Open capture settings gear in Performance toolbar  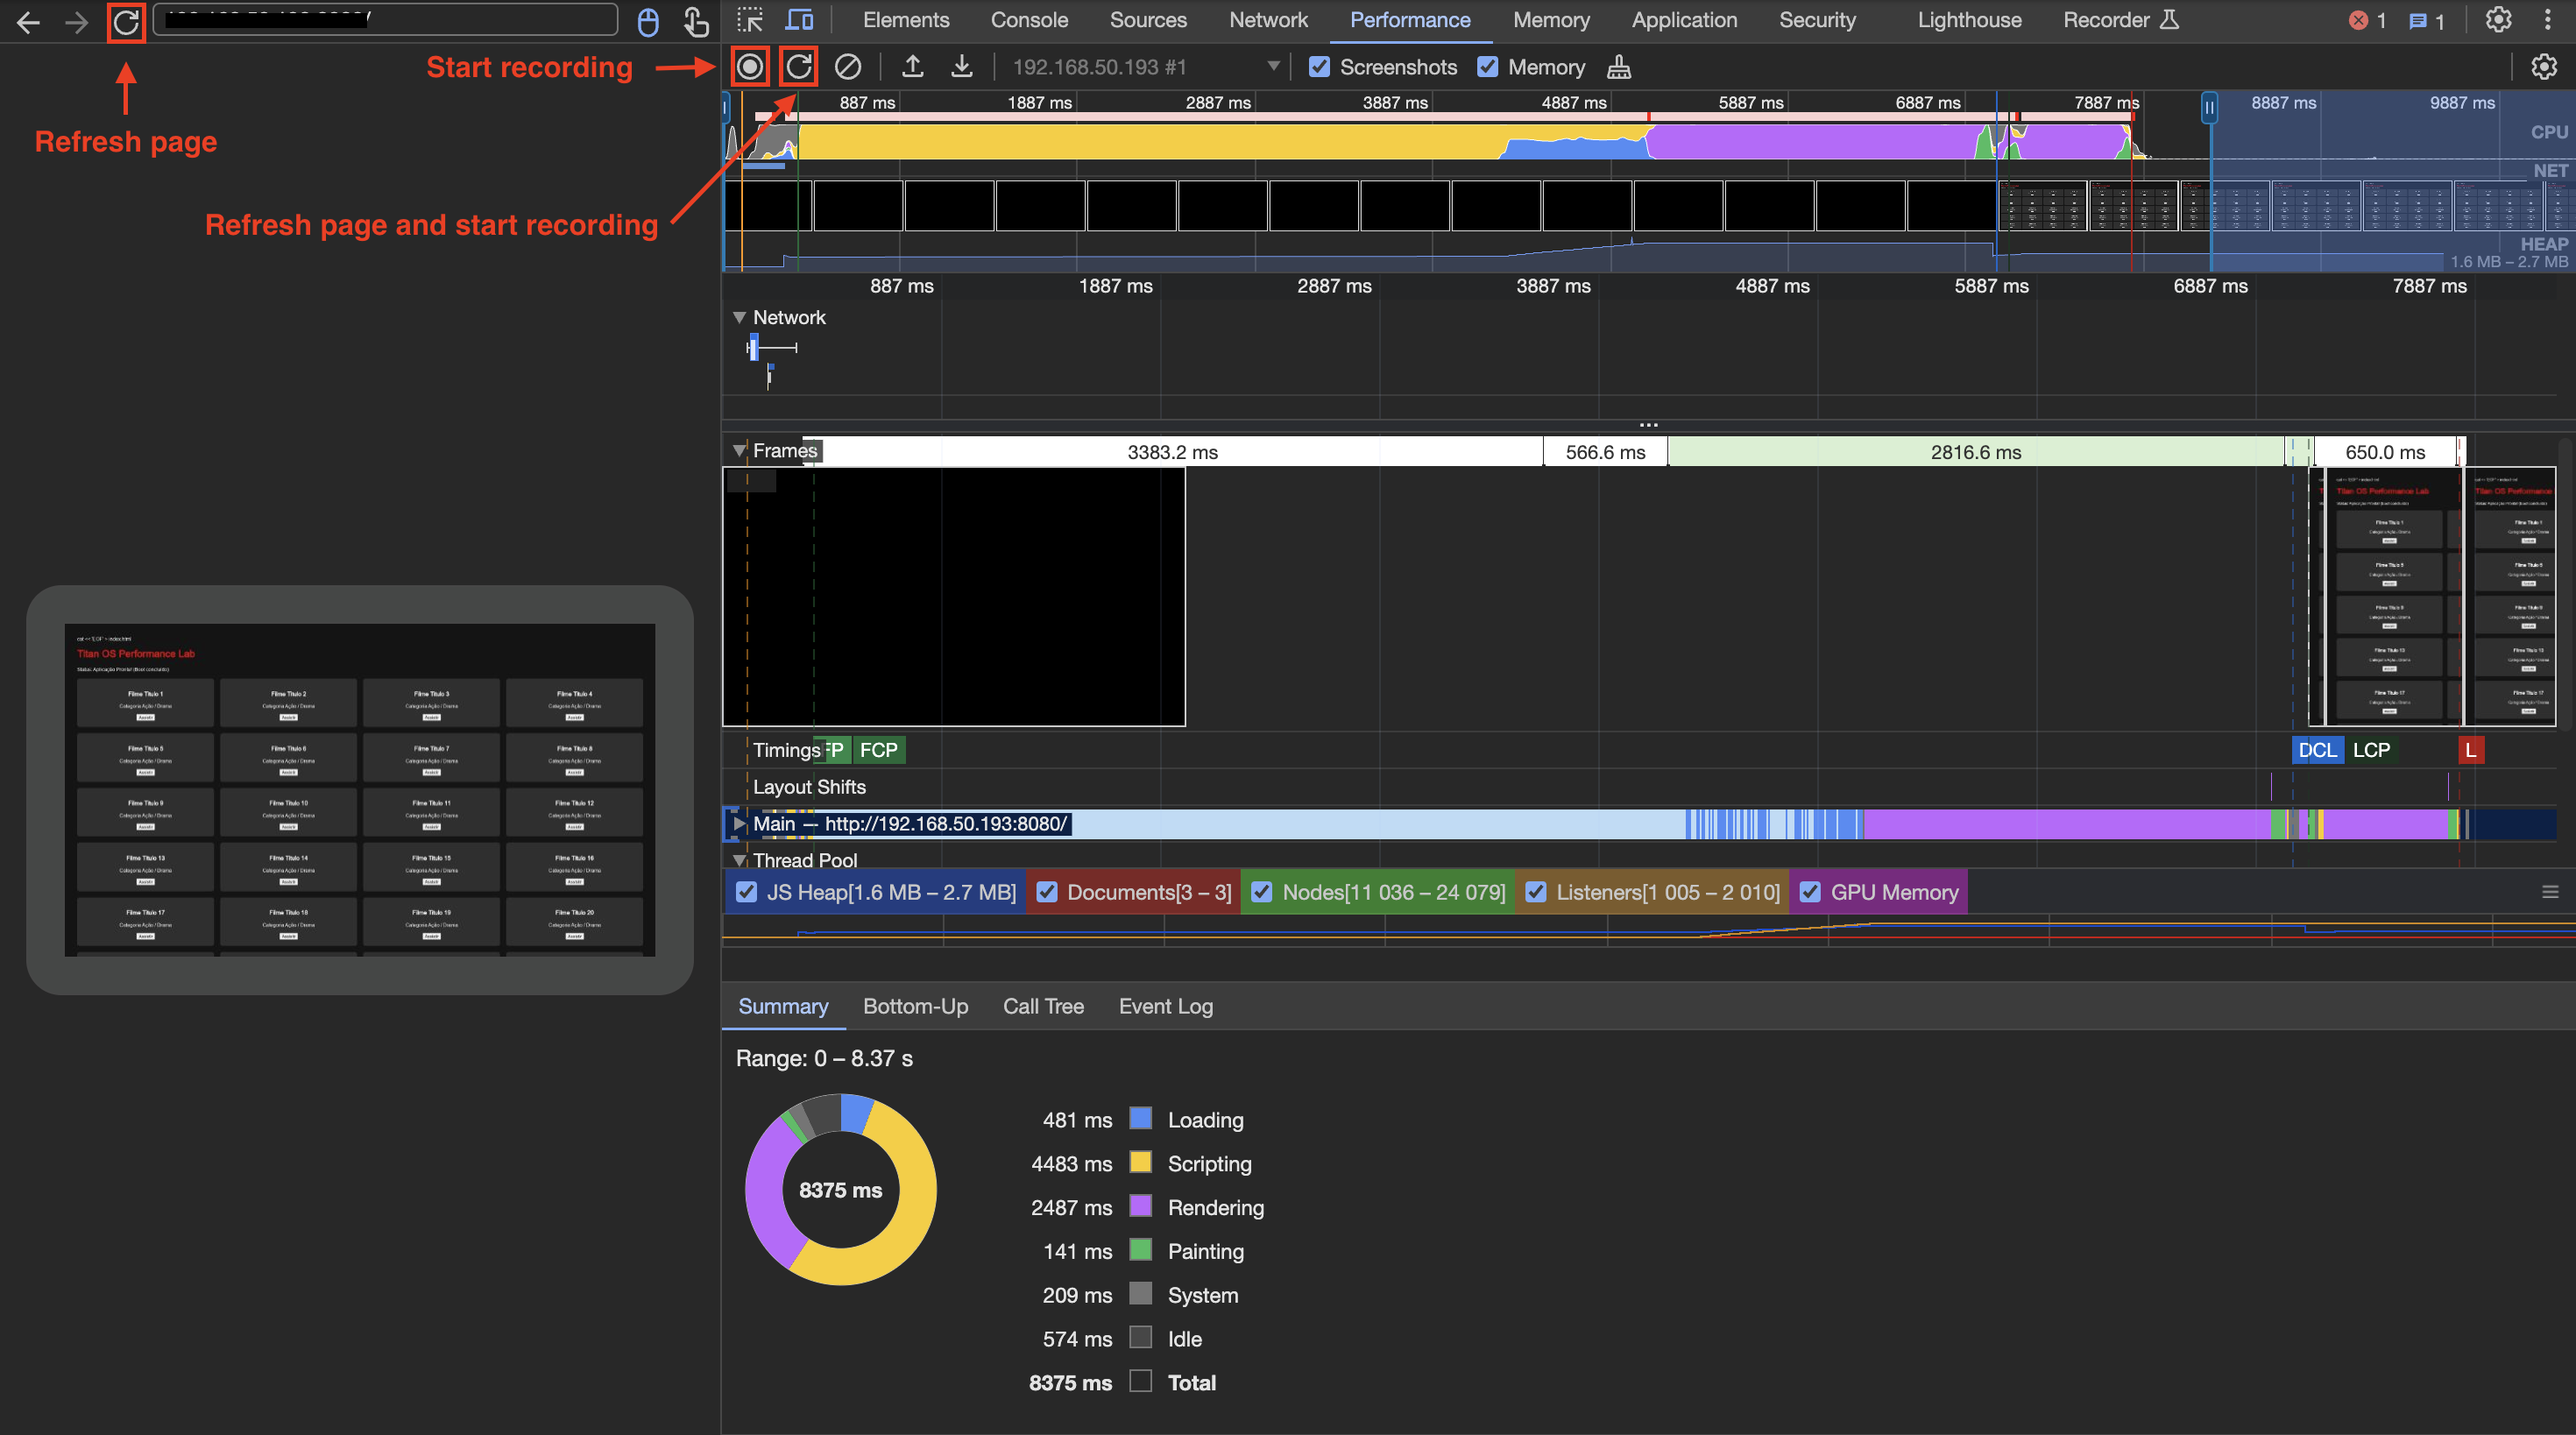[2544, 67]
